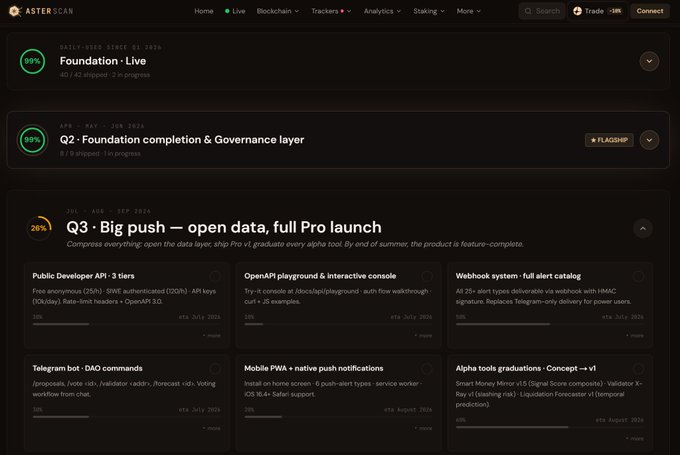Click the Trade button
680x455 pixels.
pyautogui.click(x=598, y=11)
